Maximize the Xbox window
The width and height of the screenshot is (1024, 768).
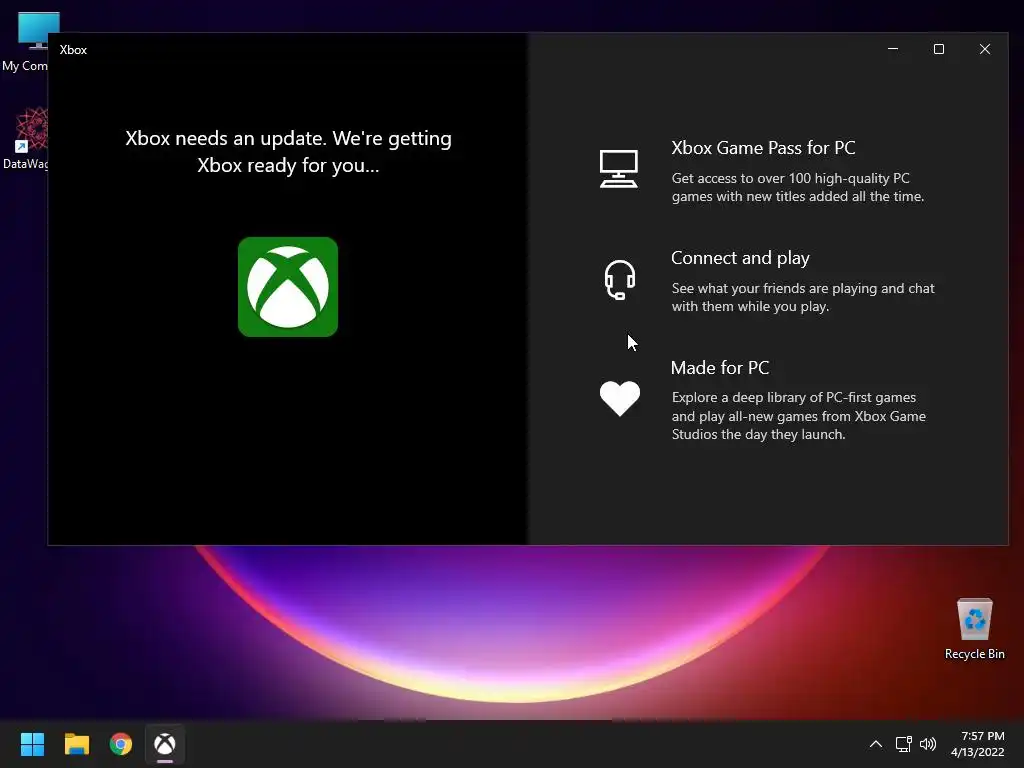pyautogui.click(x=938, y=49)
